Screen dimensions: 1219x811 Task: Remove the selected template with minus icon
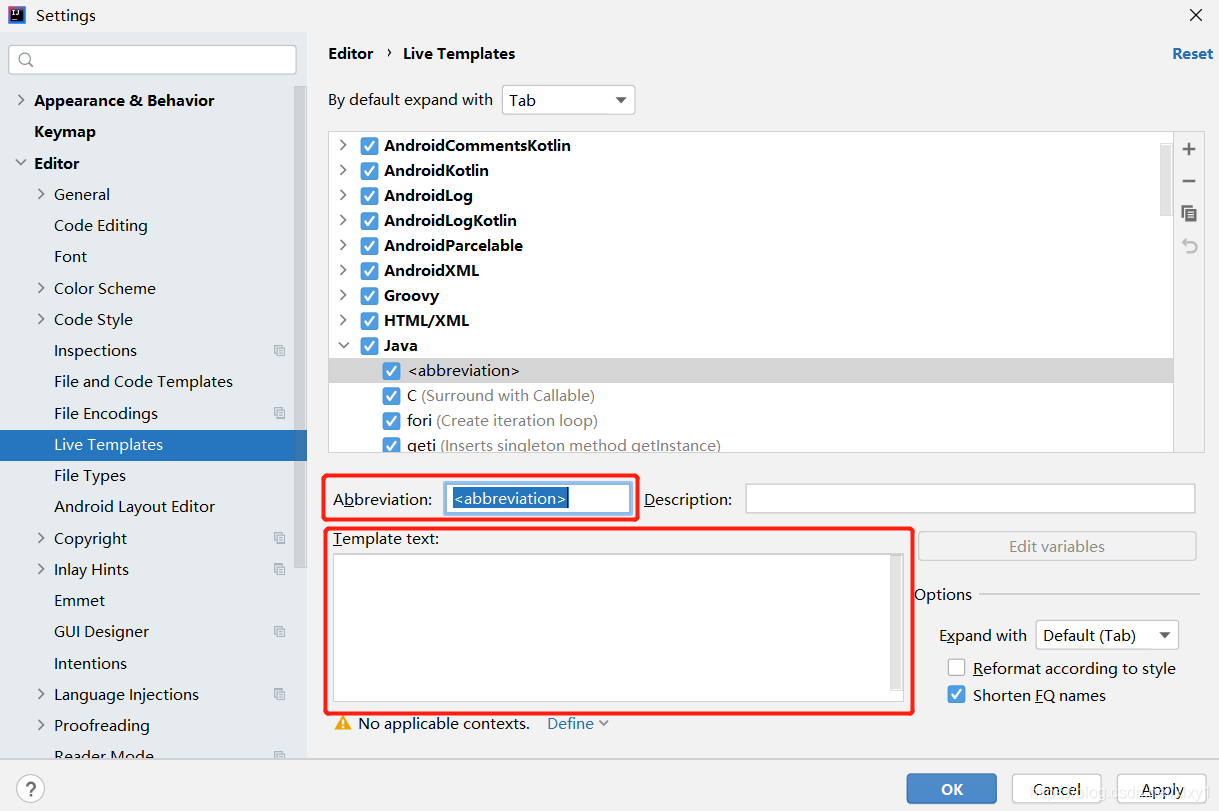click(1189, 181)
